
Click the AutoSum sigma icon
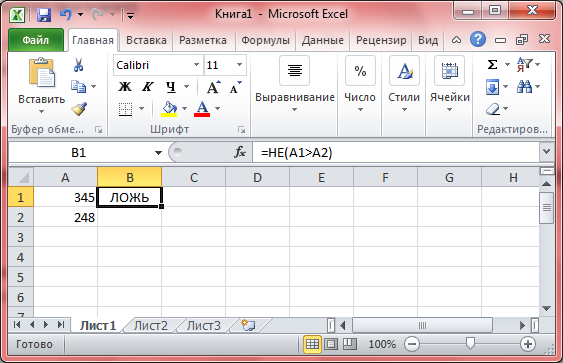click(x=492, y=65)
